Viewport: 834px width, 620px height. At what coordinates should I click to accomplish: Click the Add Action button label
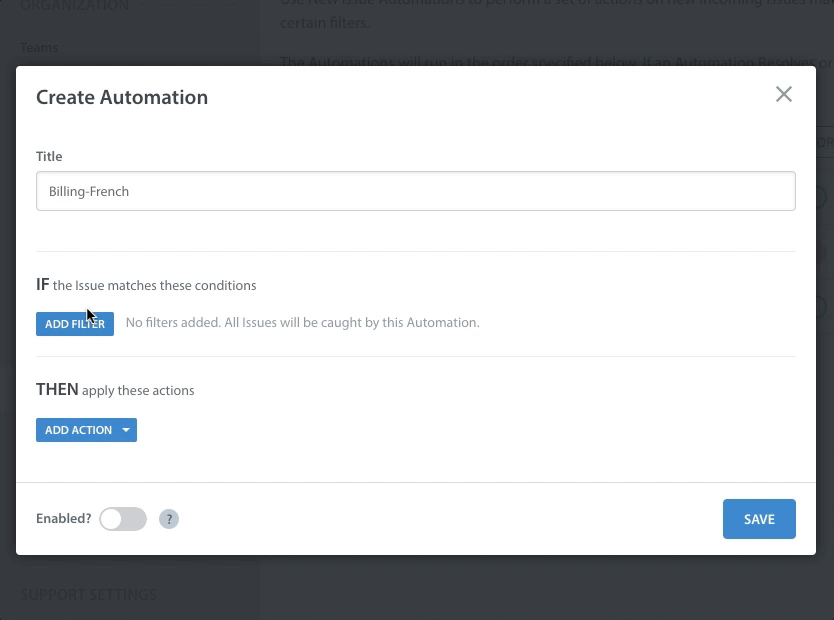point(78,430)
